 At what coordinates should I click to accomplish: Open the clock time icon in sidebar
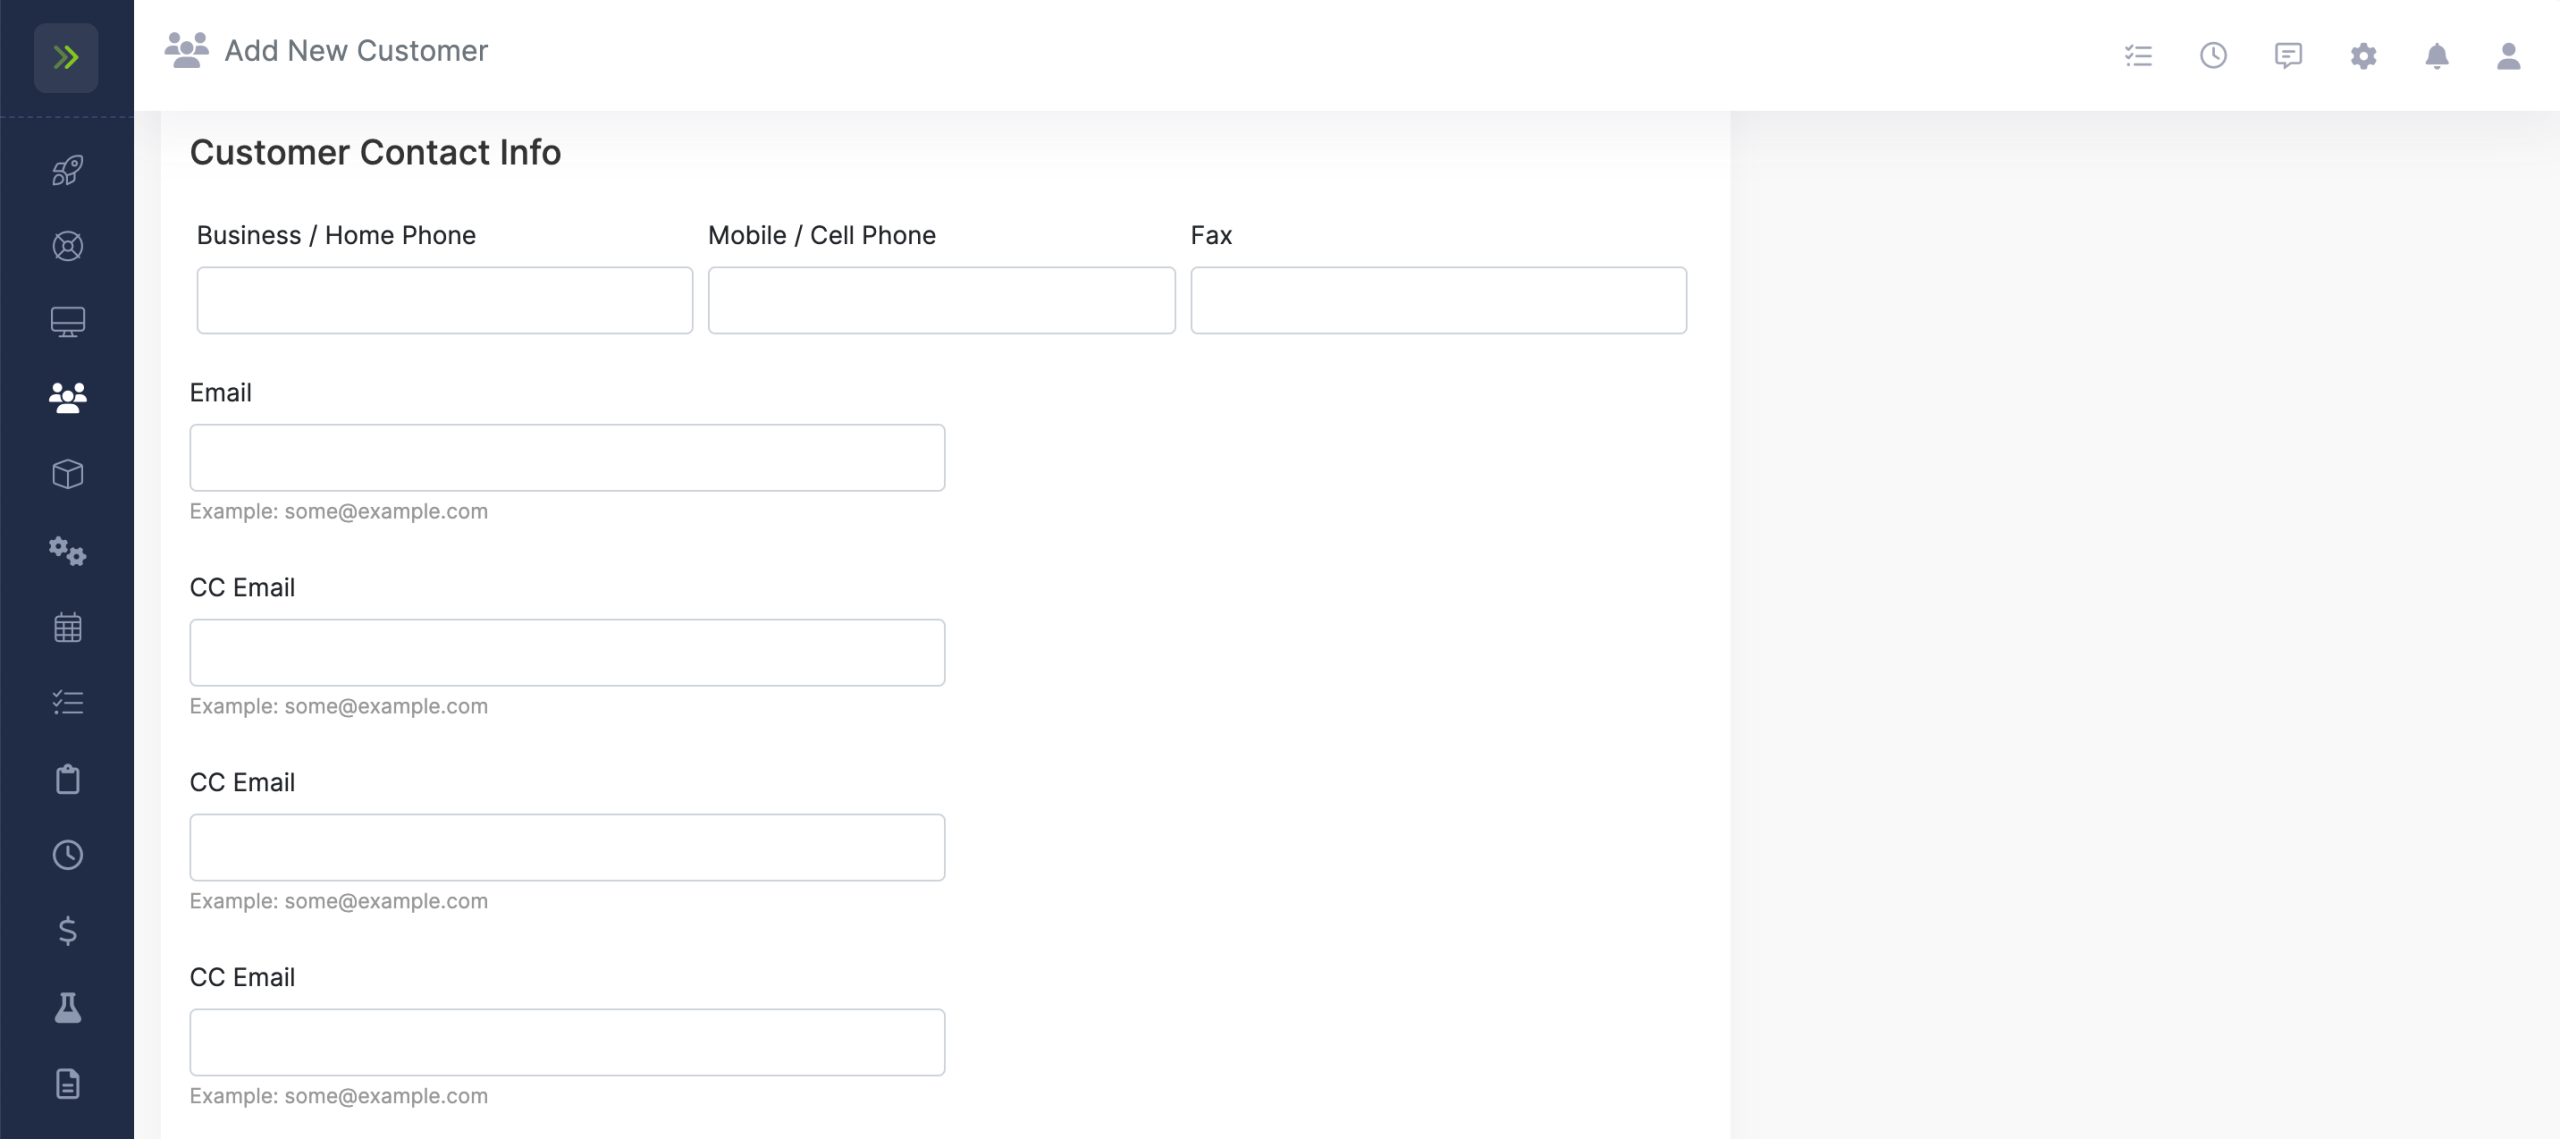tap(67, 855)
